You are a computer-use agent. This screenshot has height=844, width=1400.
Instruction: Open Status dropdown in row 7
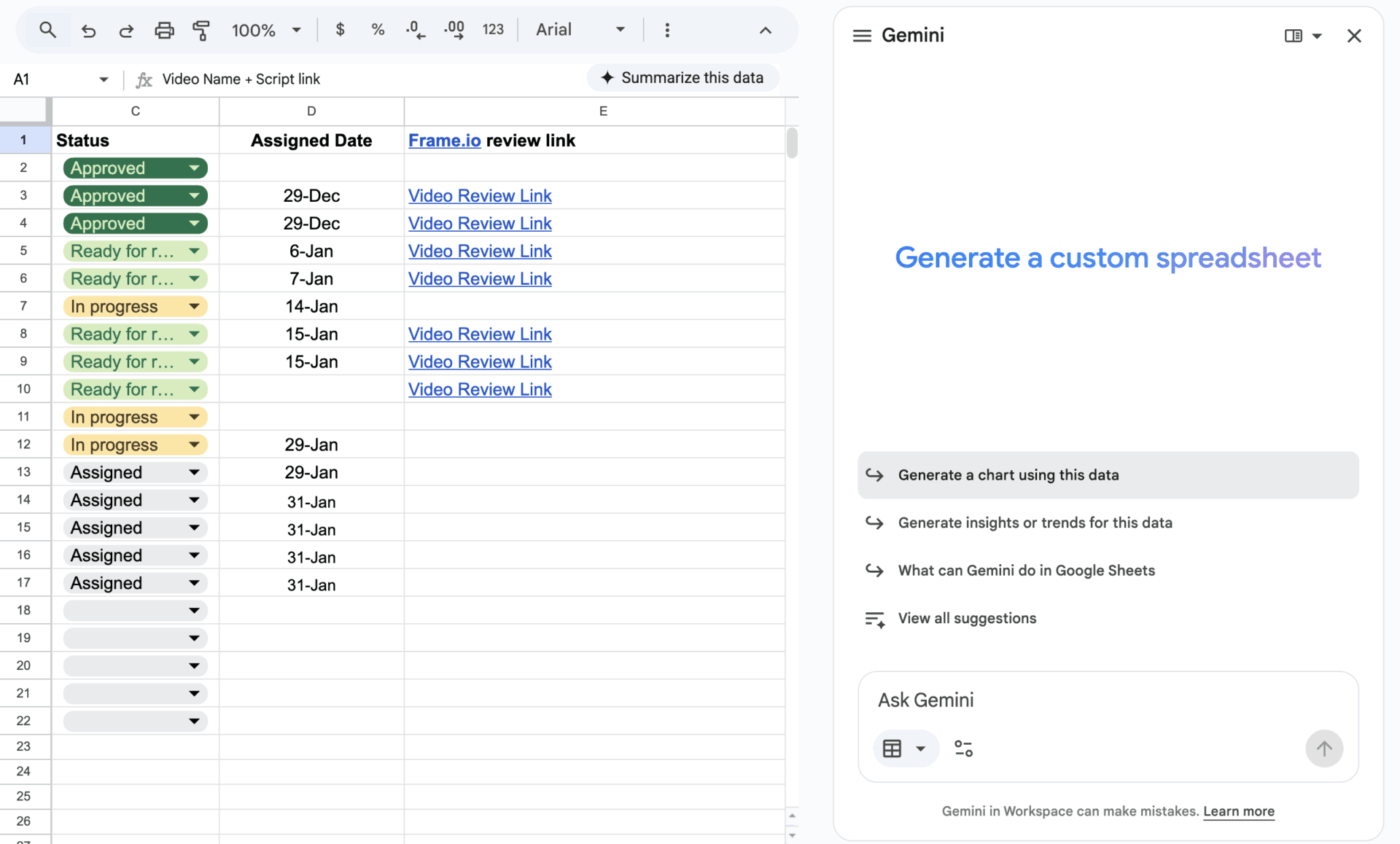pyautogui.click(x=194, y=307)
